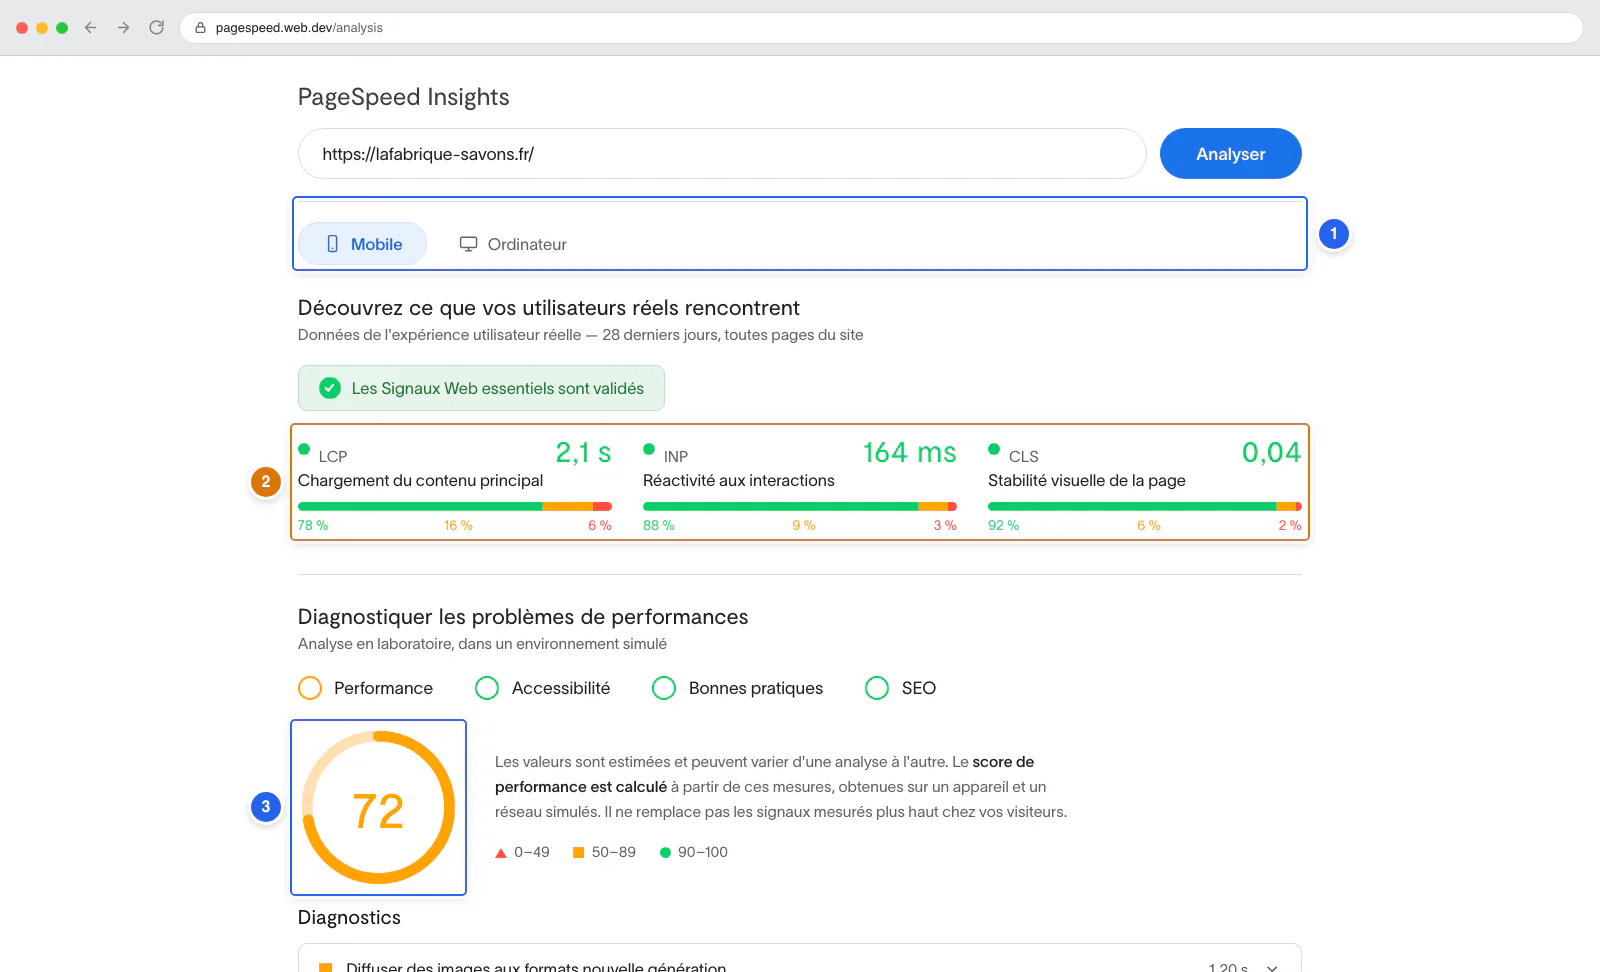Image resolution: width=1600 pixels, height=972 pixels.
Task: Click the SEO score circle
Action: pyautogui.click(x=877, y=688)
